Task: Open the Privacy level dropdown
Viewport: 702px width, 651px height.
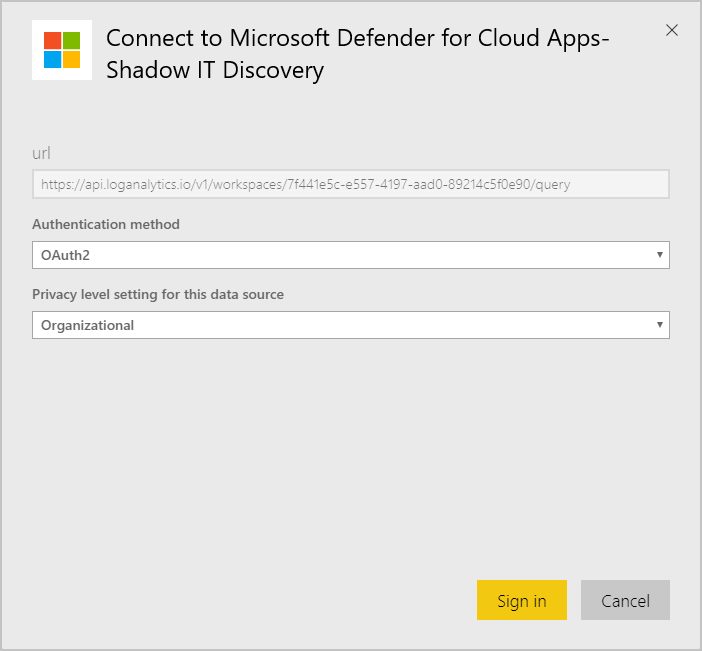Action: click(x=350, y=325)
